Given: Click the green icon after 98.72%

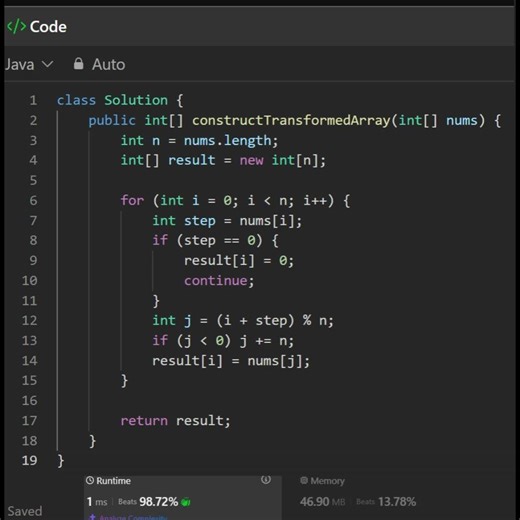Looking at the screenshot, I should coord(186,502).
